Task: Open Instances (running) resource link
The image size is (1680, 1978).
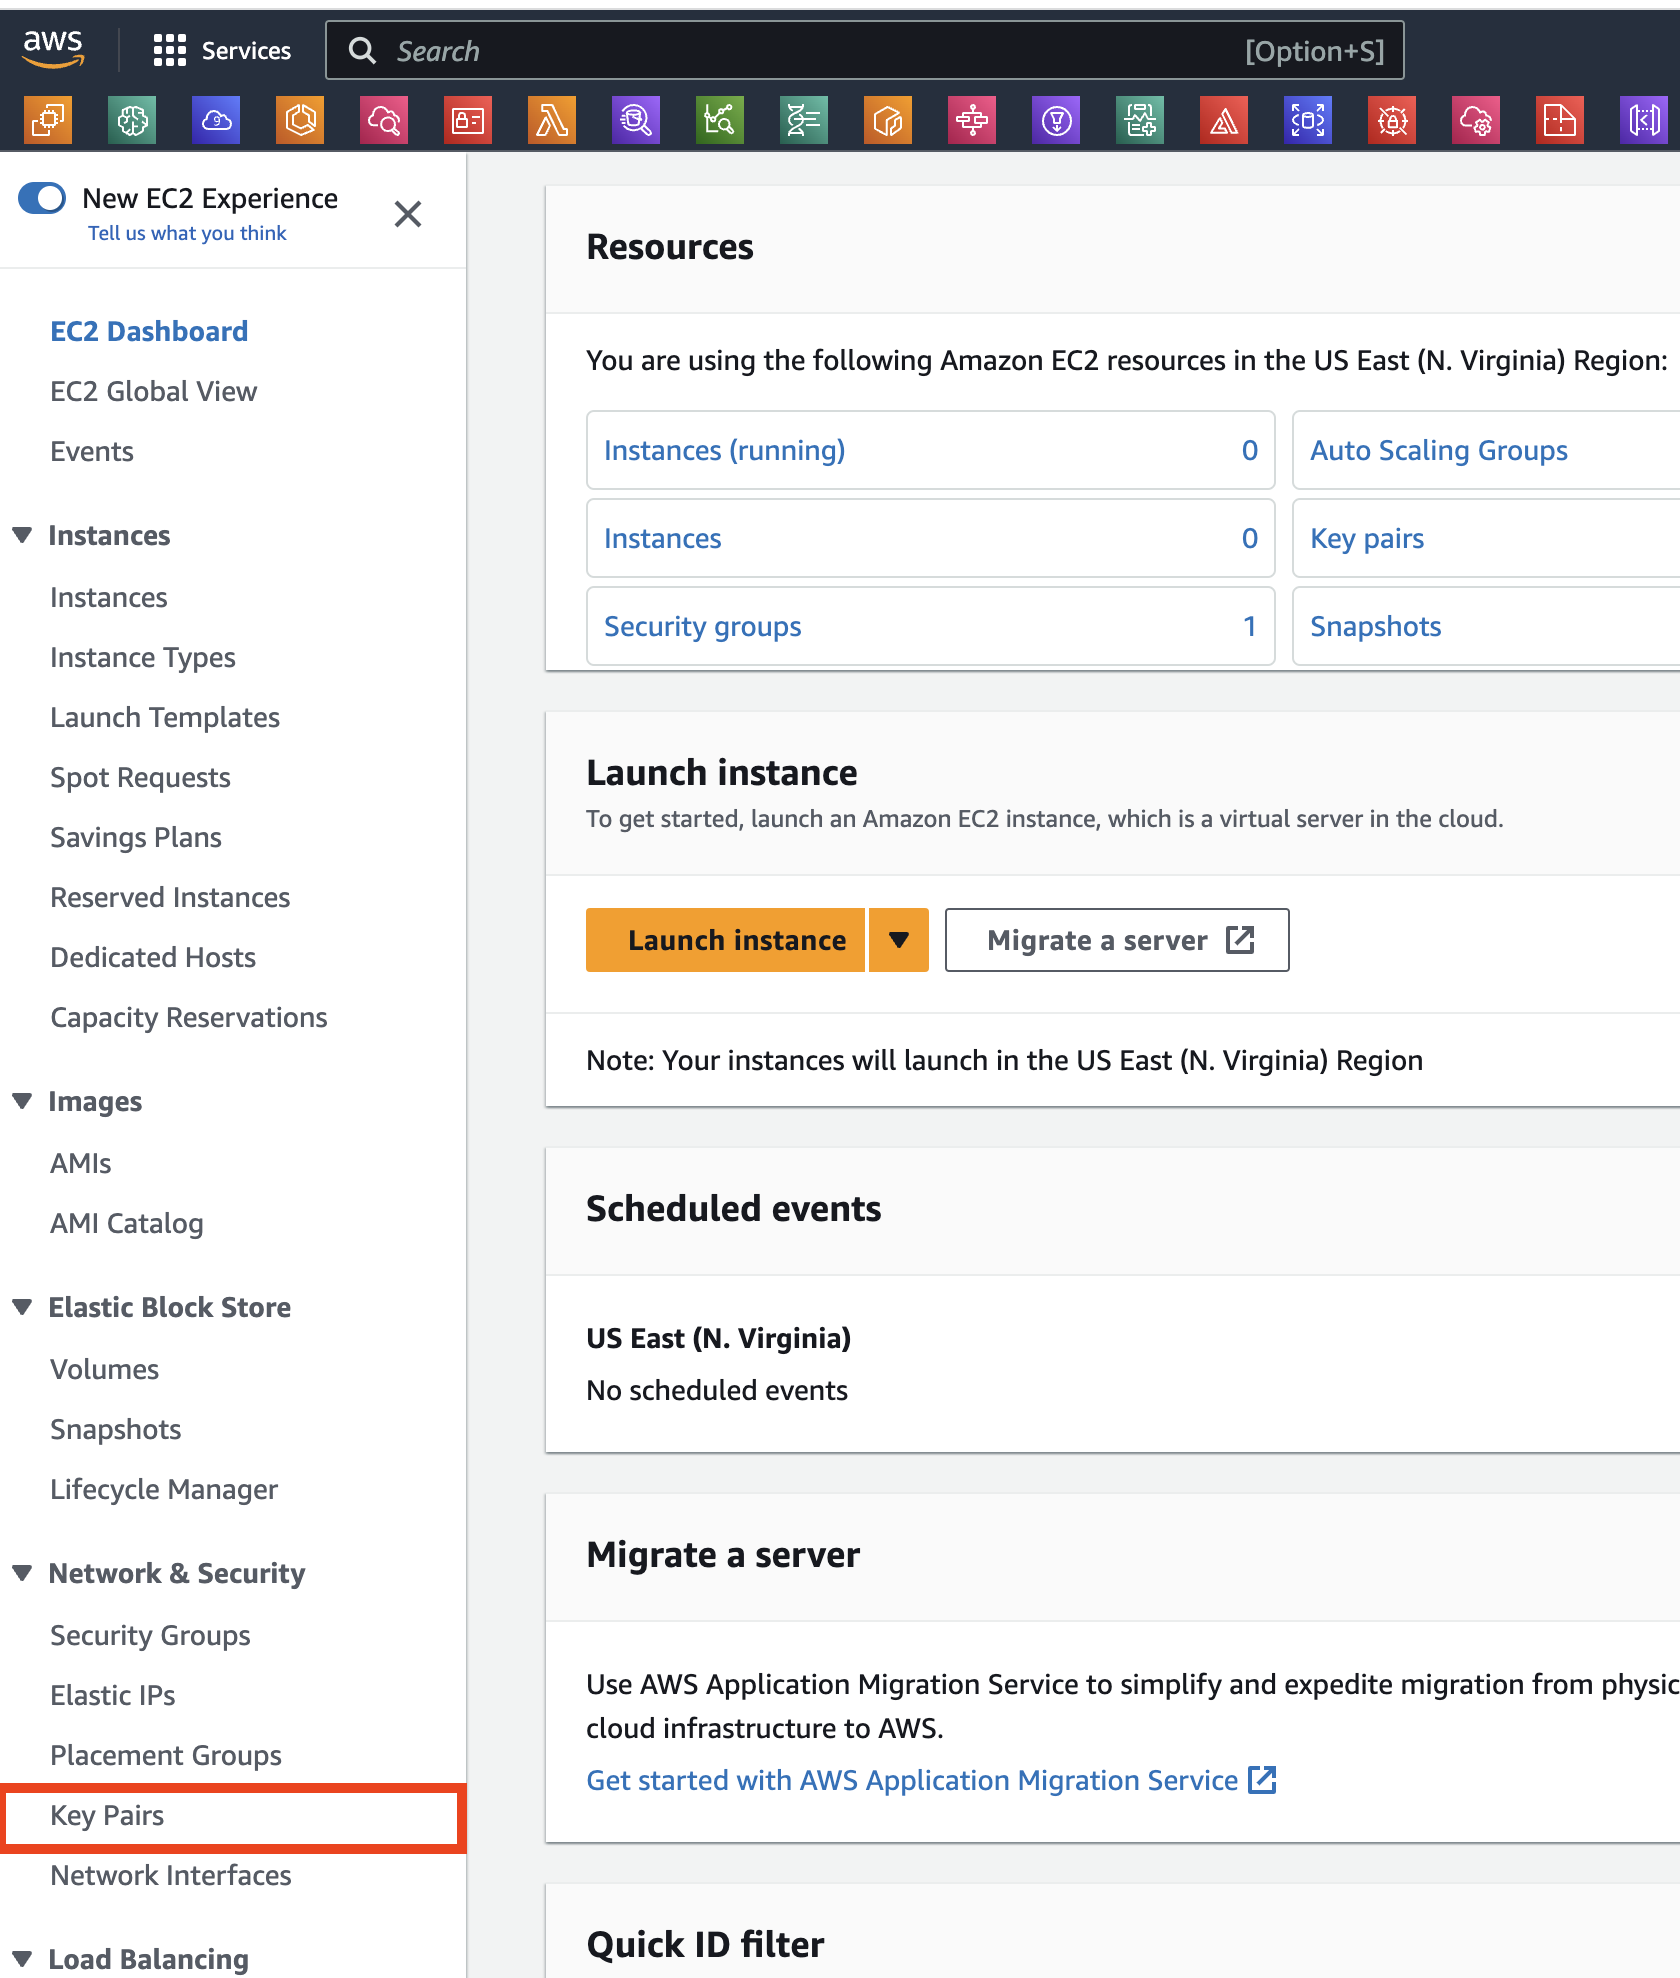Action: (x=725, y=450)
